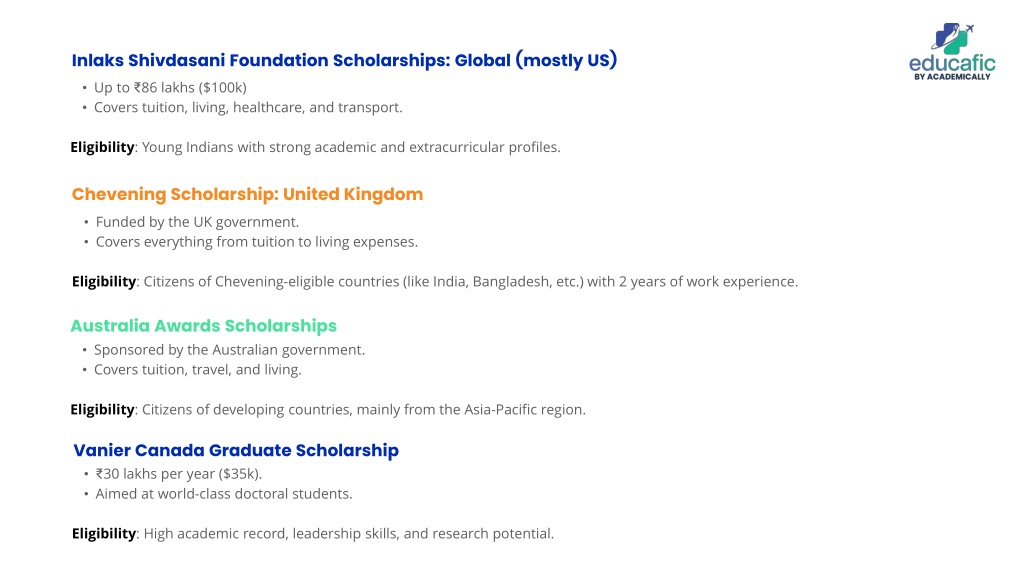Click the 'BY ACADEMICALLY' tagline text
Viewport: 1024px width, 576px height.
[952, 77]
